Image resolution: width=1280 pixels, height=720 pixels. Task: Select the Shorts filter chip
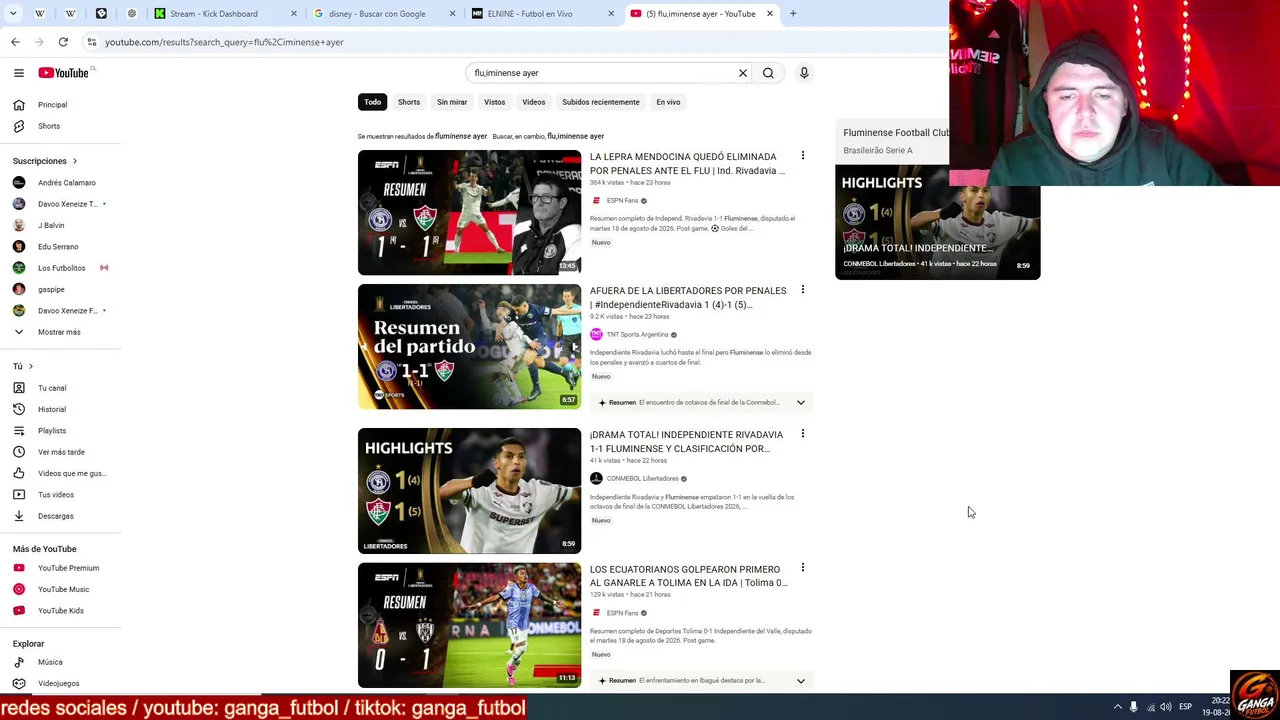(x=409, y=102)
